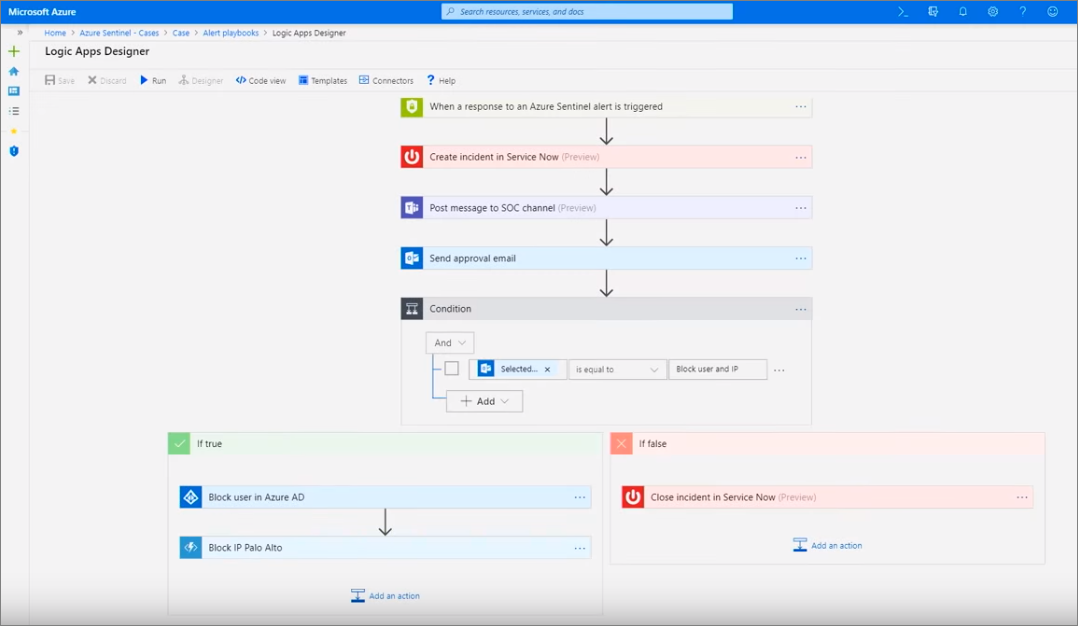The image size is (1078, 626).
Task: Open ellipsis menu for Post message step
Action: click(x=801, y=208)
